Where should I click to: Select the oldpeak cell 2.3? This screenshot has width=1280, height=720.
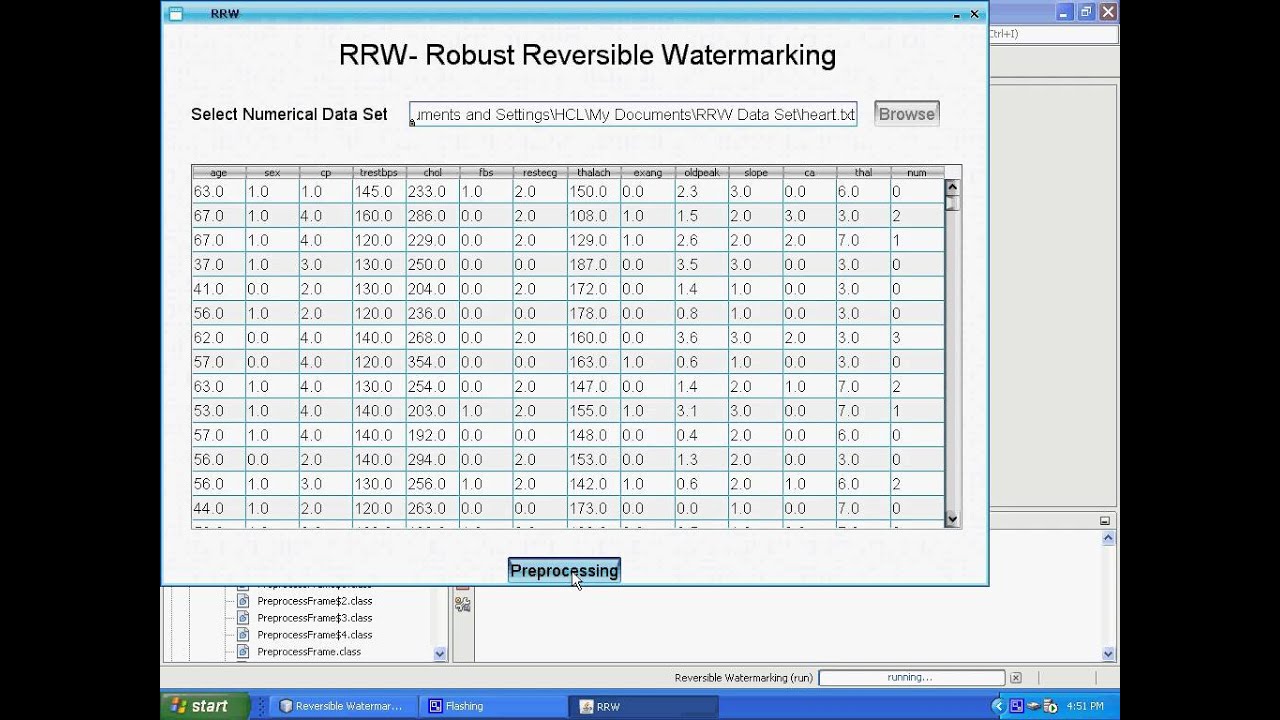click(x=702, y=192)
